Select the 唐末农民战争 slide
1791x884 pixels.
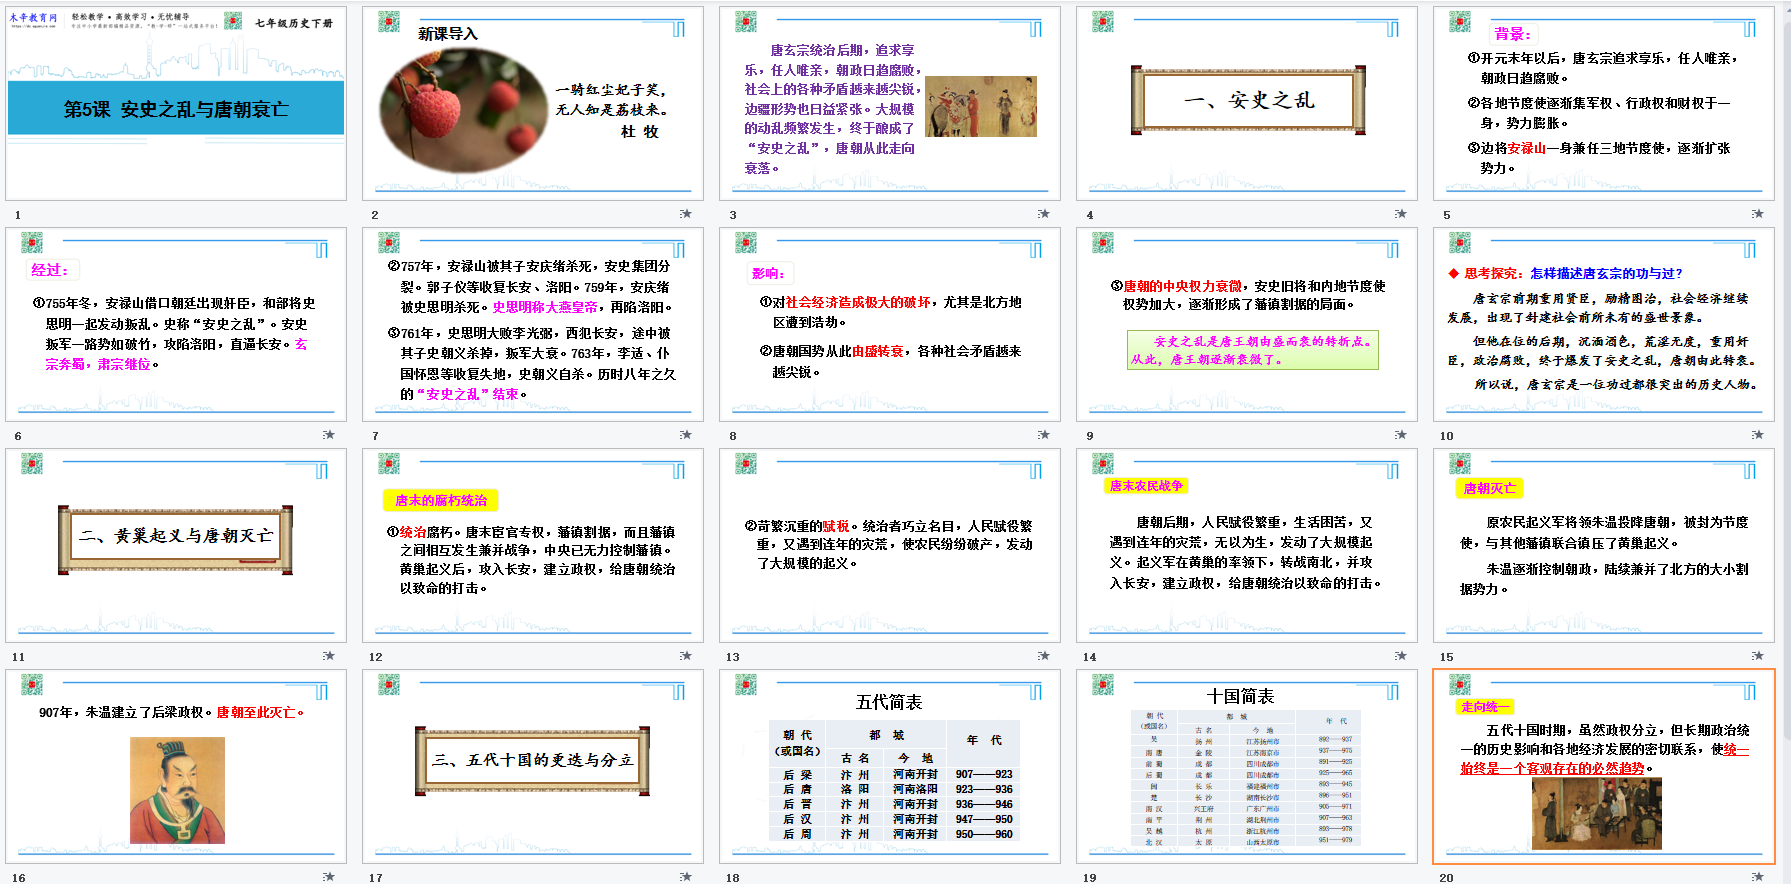click(1247, 546)
